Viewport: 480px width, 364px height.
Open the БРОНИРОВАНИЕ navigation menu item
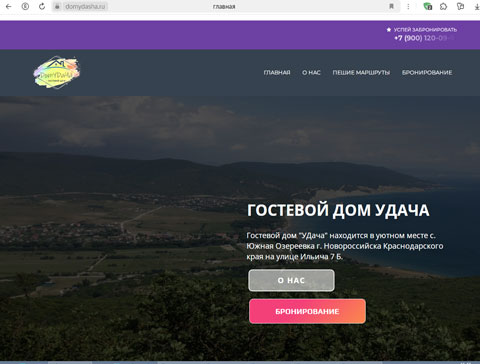click(427, 73)
